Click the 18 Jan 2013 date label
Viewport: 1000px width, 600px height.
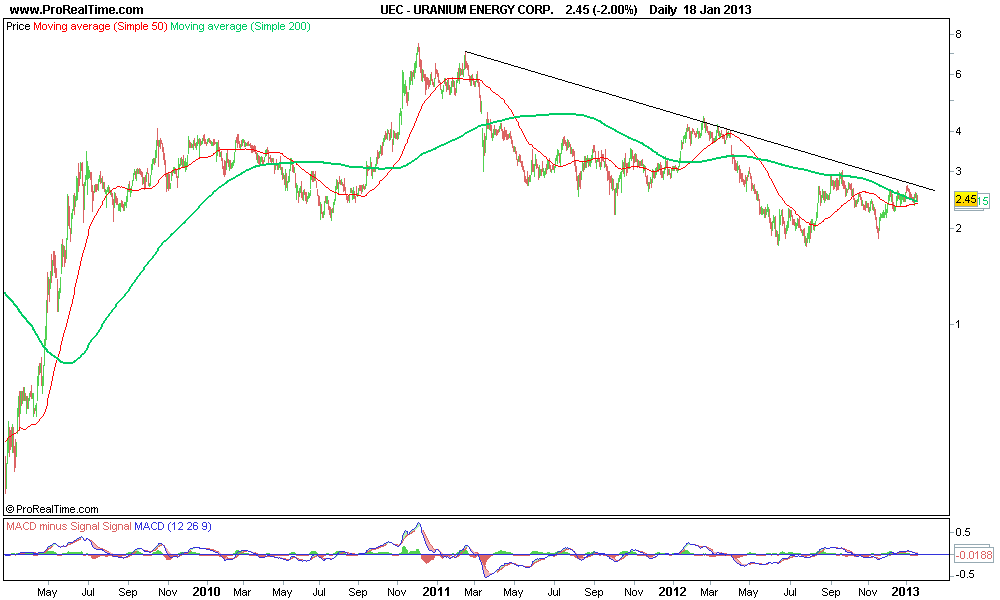click(718, 10)
